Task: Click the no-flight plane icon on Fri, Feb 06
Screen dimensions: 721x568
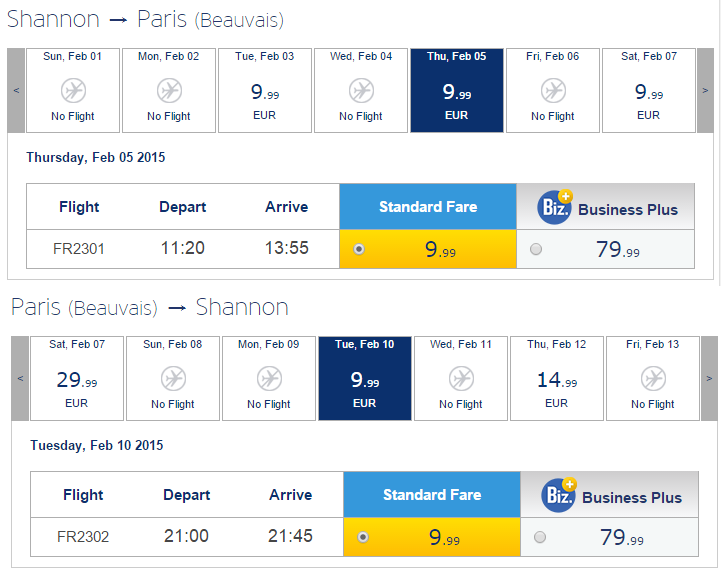Action: pos(553,91)
